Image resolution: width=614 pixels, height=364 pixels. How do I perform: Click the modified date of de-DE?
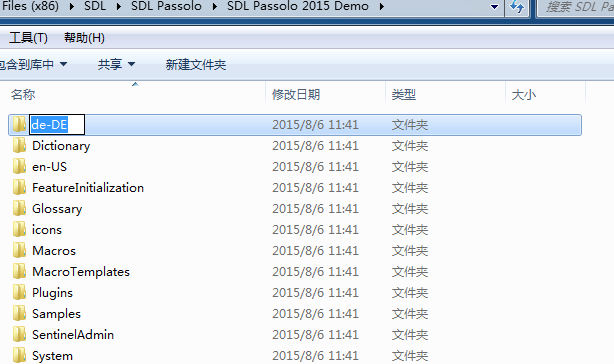(x=315, y=124)
